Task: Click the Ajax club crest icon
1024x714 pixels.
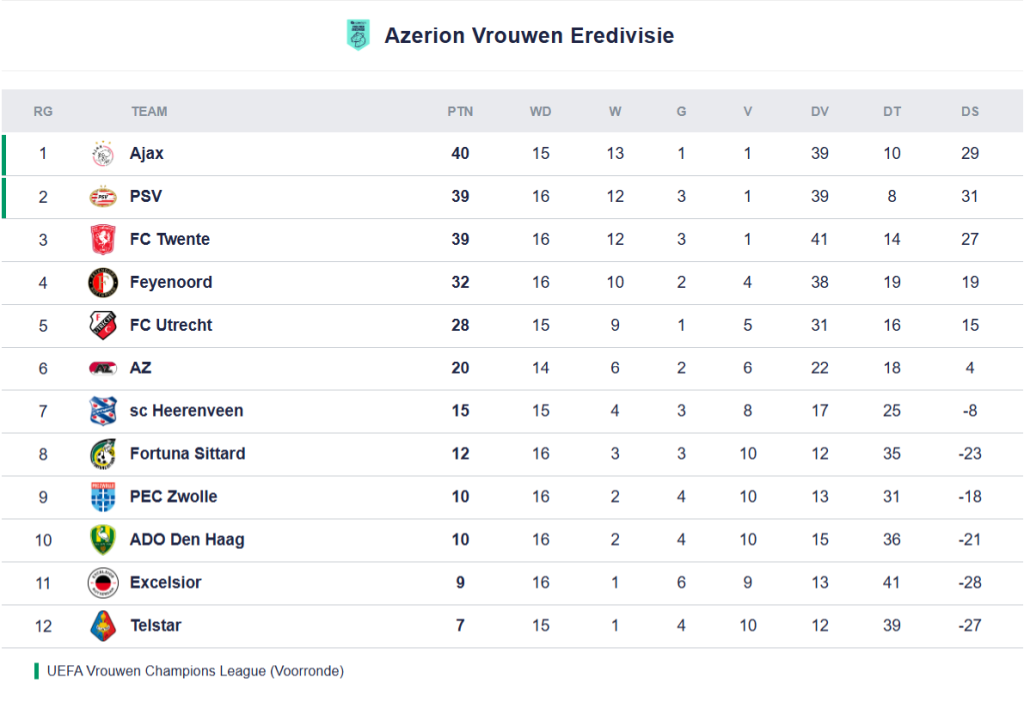Action: pyautogui.click(x=103, y=154)
